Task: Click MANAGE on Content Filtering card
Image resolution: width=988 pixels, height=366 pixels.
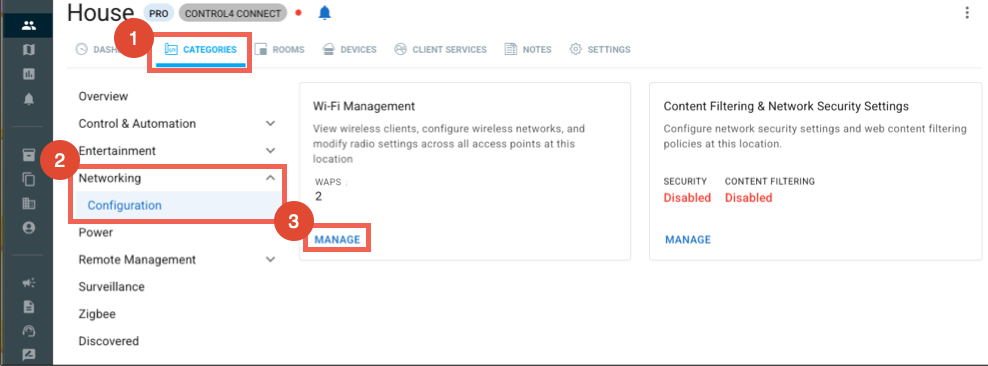Action: coord(688,239)
